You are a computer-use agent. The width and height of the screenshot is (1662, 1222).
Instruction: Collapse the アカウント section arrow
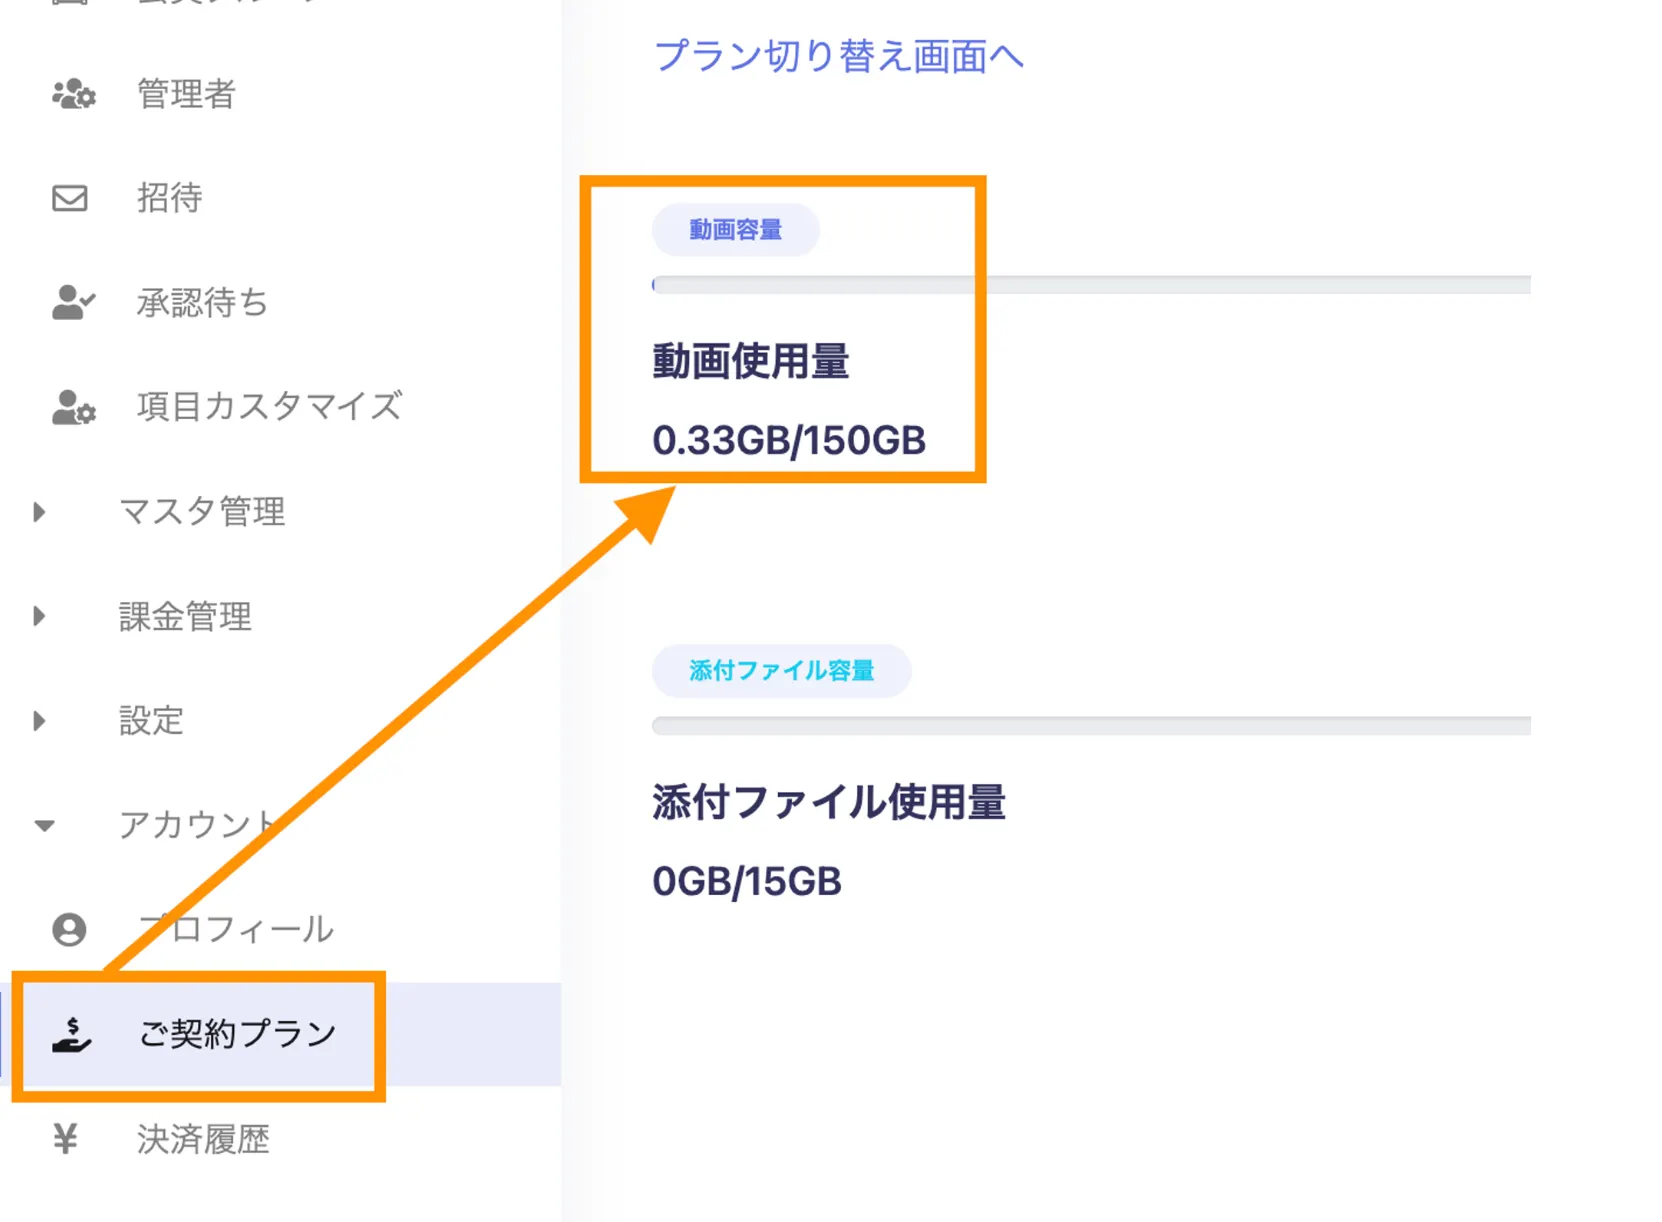tap(44, 826)
